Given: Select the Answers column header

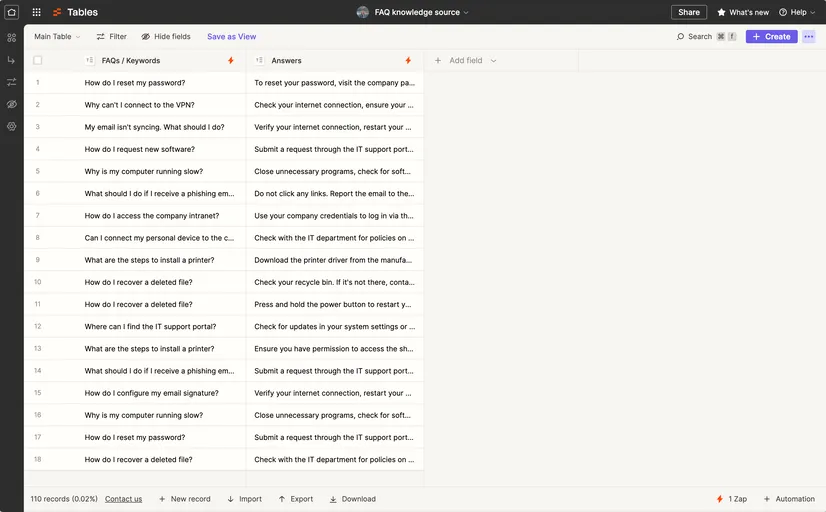Looking at the screenshot, I should pos(335,61).
